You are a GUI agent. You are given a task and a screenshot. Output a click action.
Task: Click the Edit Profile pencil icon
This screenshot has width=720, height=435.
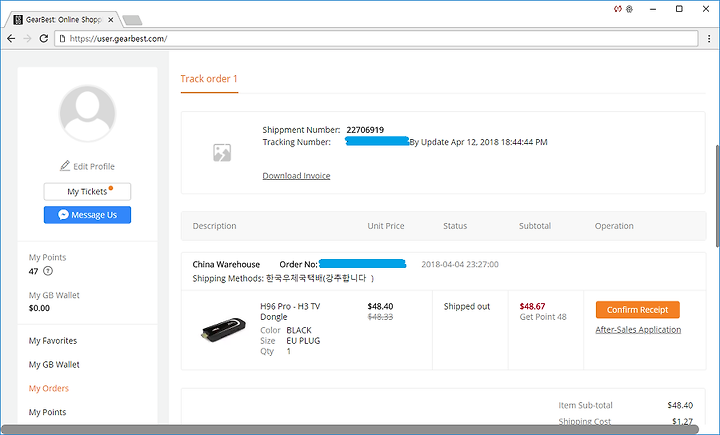[65, 166]
